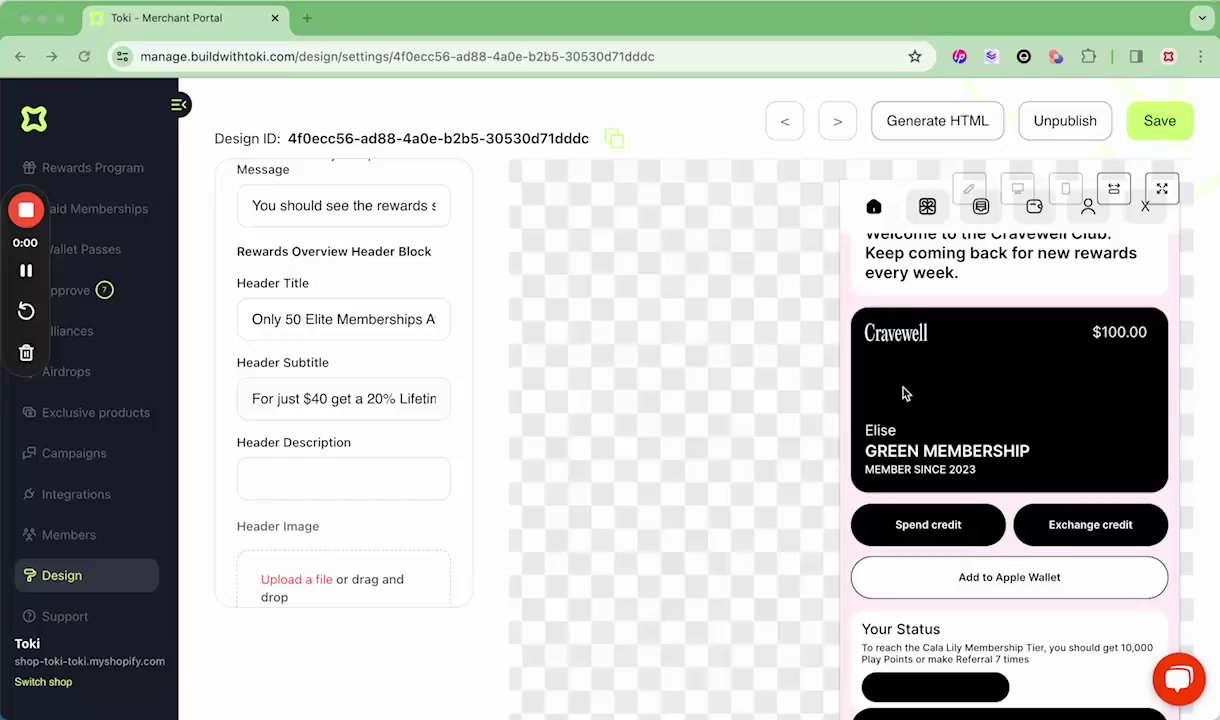Restart the recording with the circular arrow icon
Viewport: 1220px width, 720px height.
[x=26, y=311]
